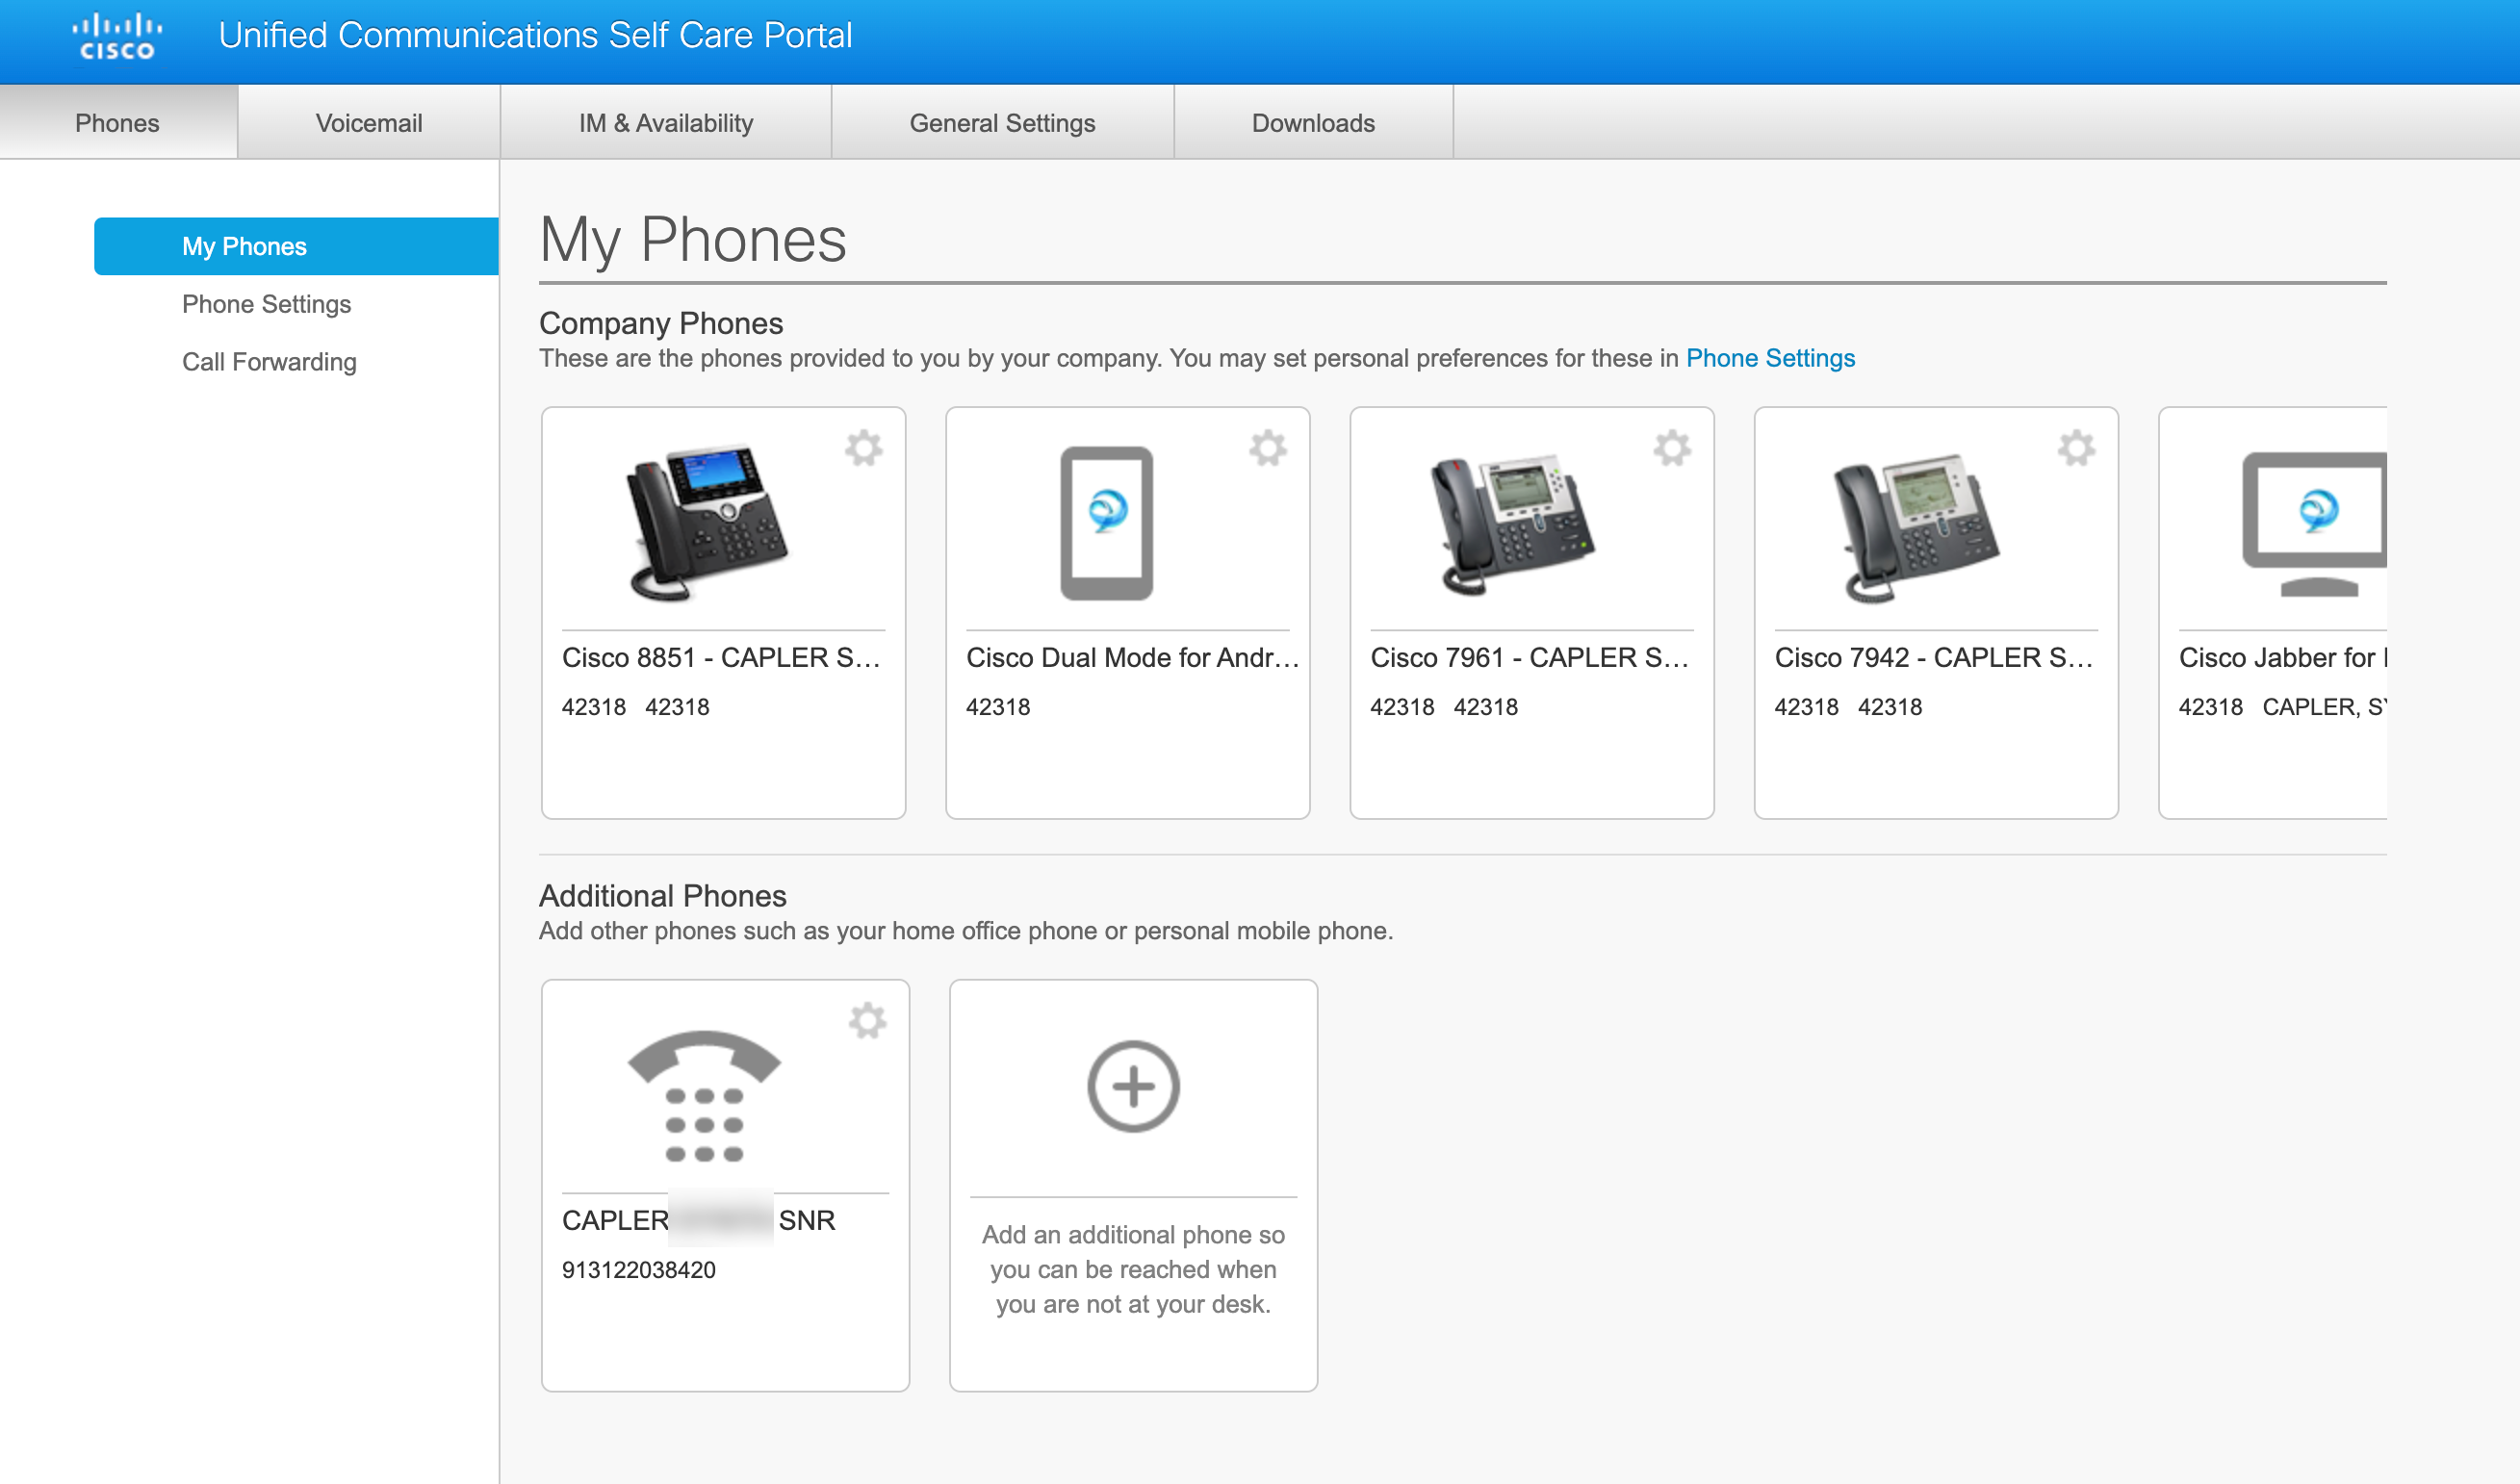Open settings gear on Cisco Dual Mode card

click(1270, 449)
